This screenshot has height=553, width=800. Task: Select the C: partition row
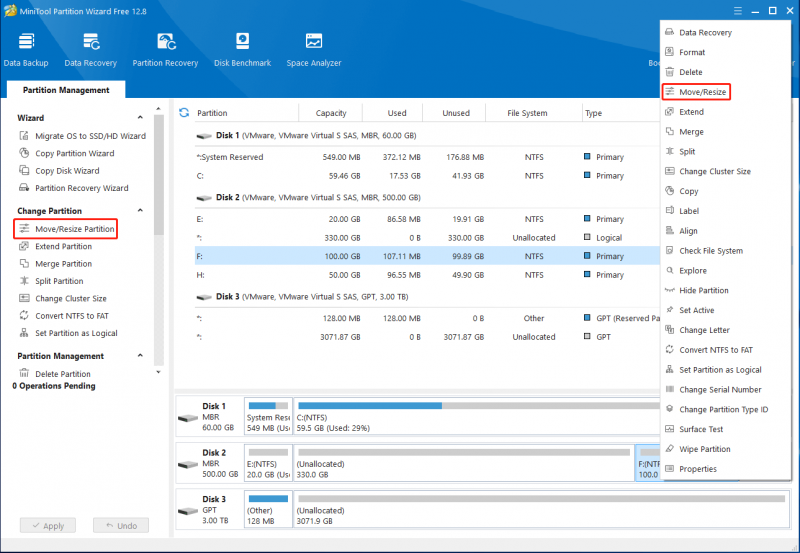click(x=427, y=175)
